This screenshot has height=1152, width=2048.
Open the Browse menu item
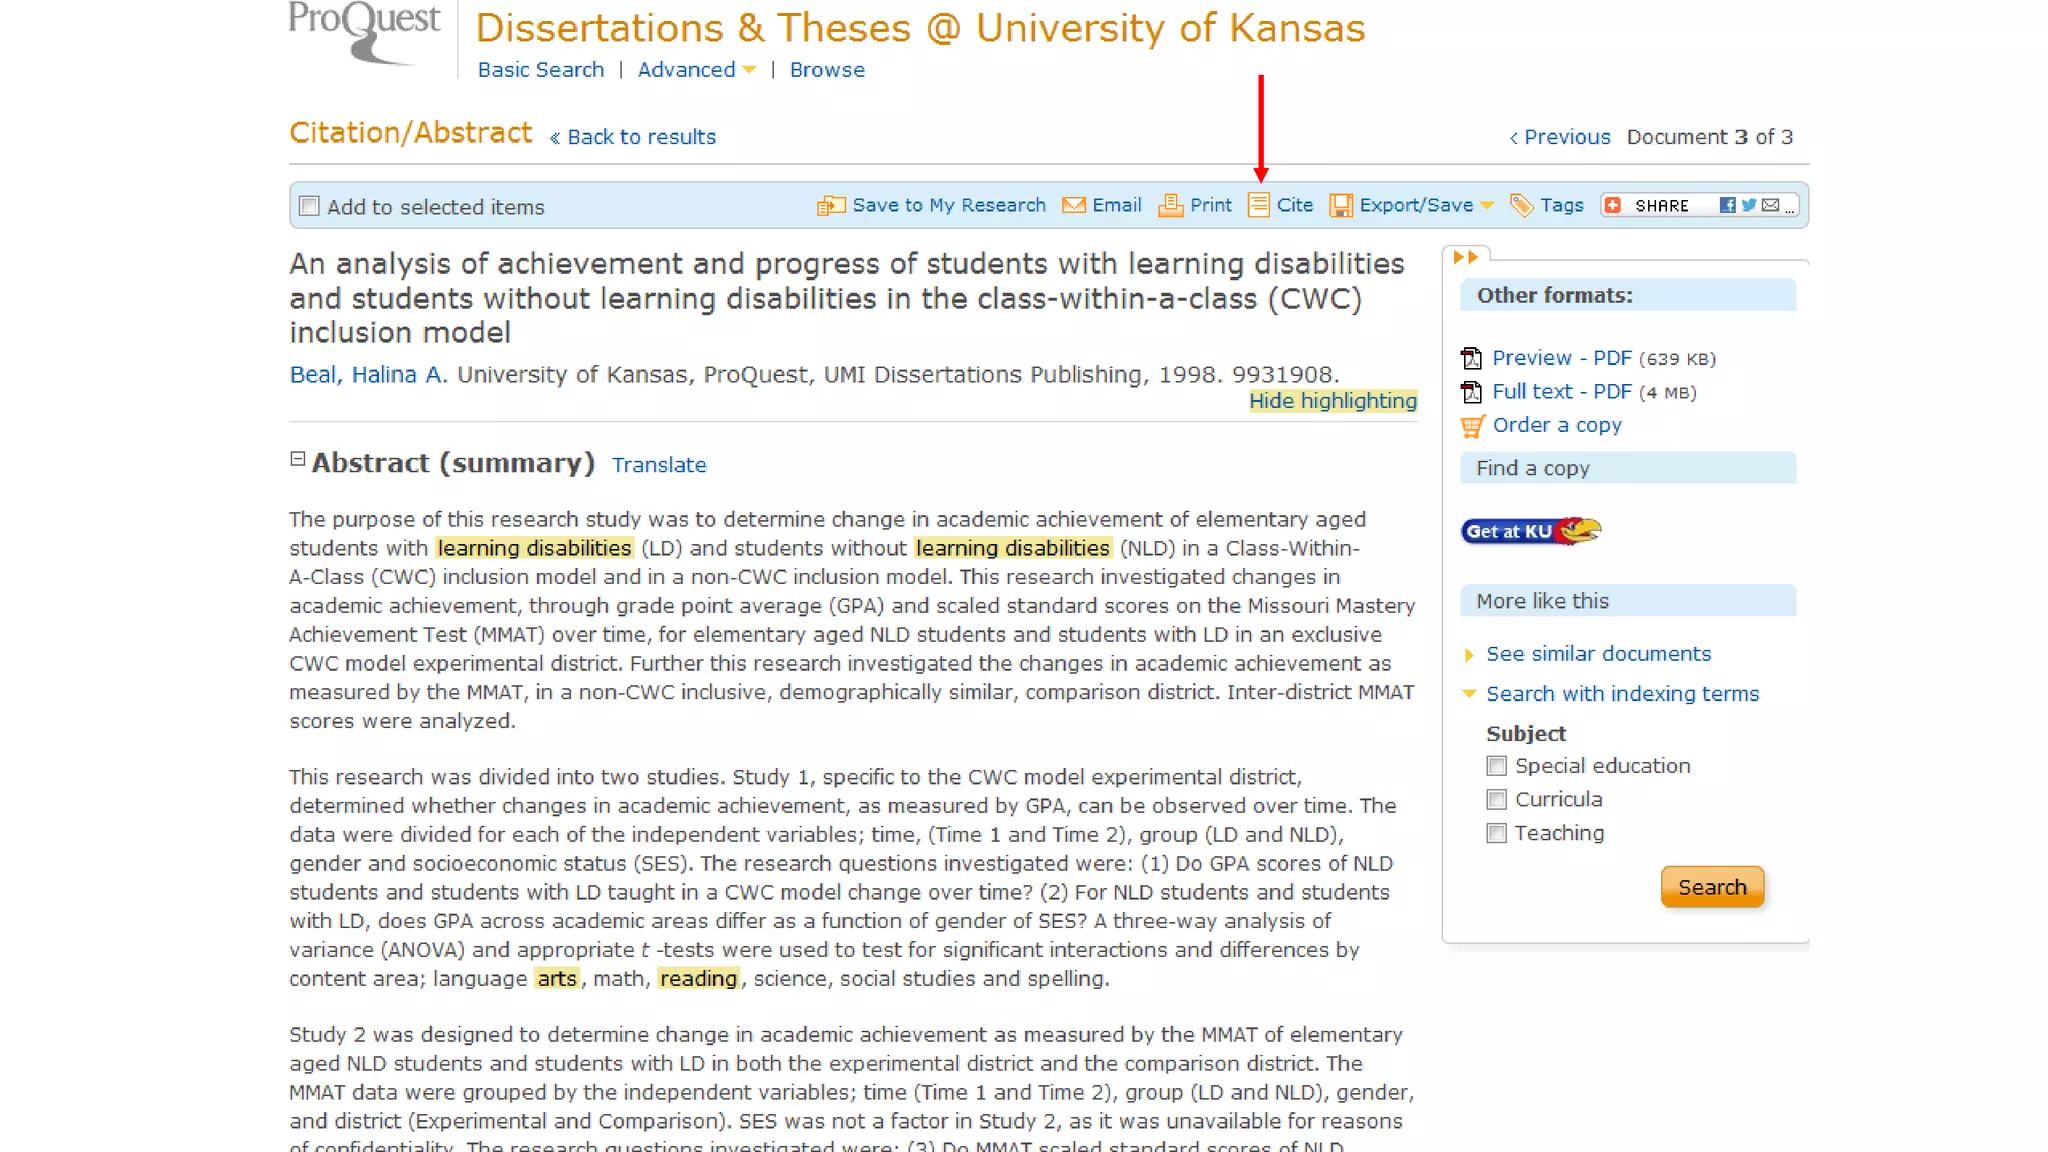point(826,70)
